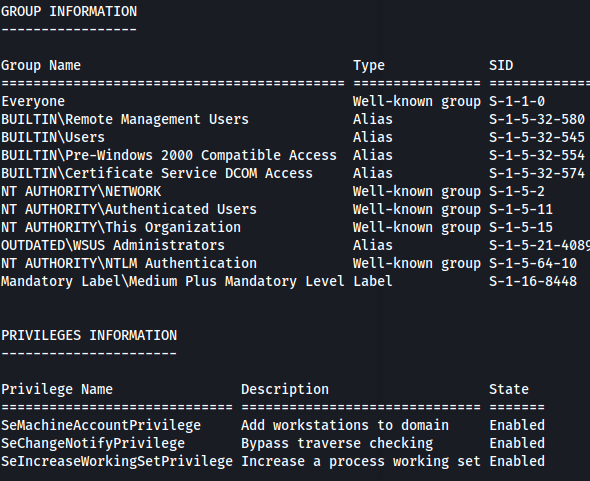Click the Group Name column header
Screen dimensions: 590x481
tap(41, 65)
